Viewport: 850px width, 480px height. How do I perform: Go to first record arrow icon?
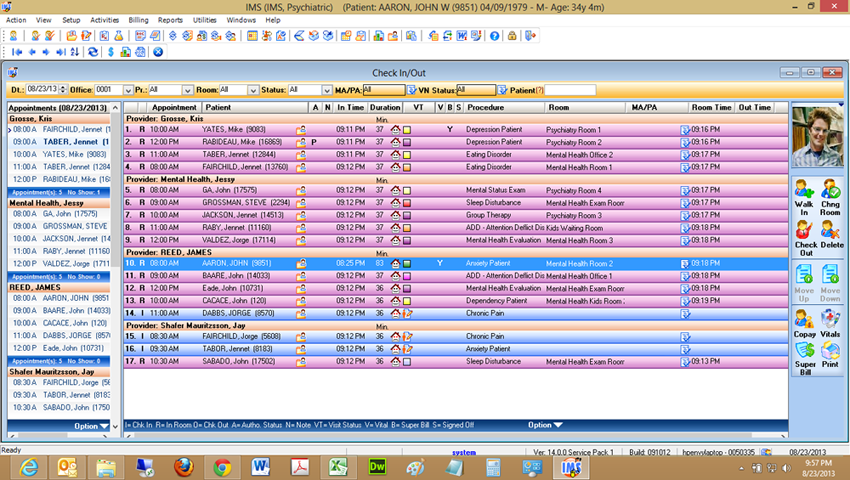click(17, 52)
